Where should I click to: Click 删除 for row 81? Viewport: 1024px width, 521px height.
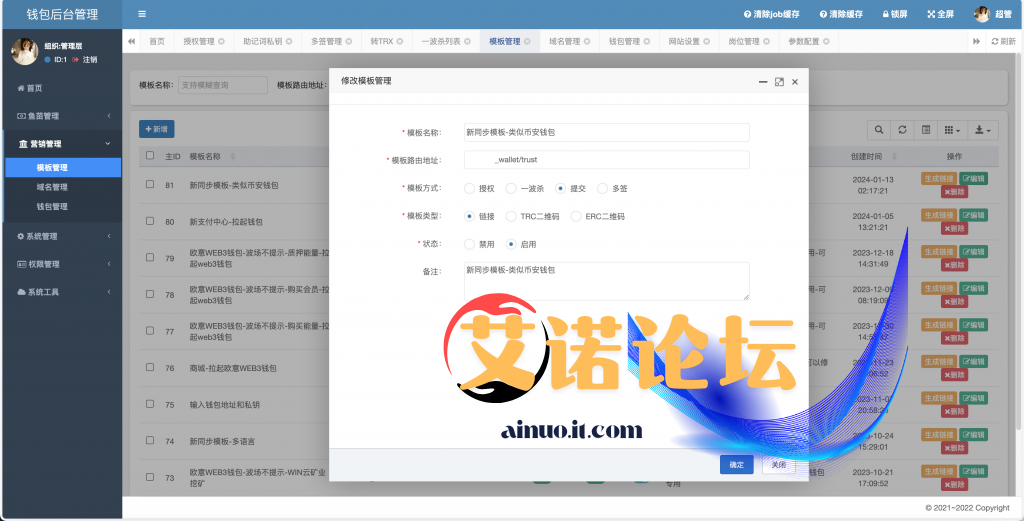(x=954, y=192)
